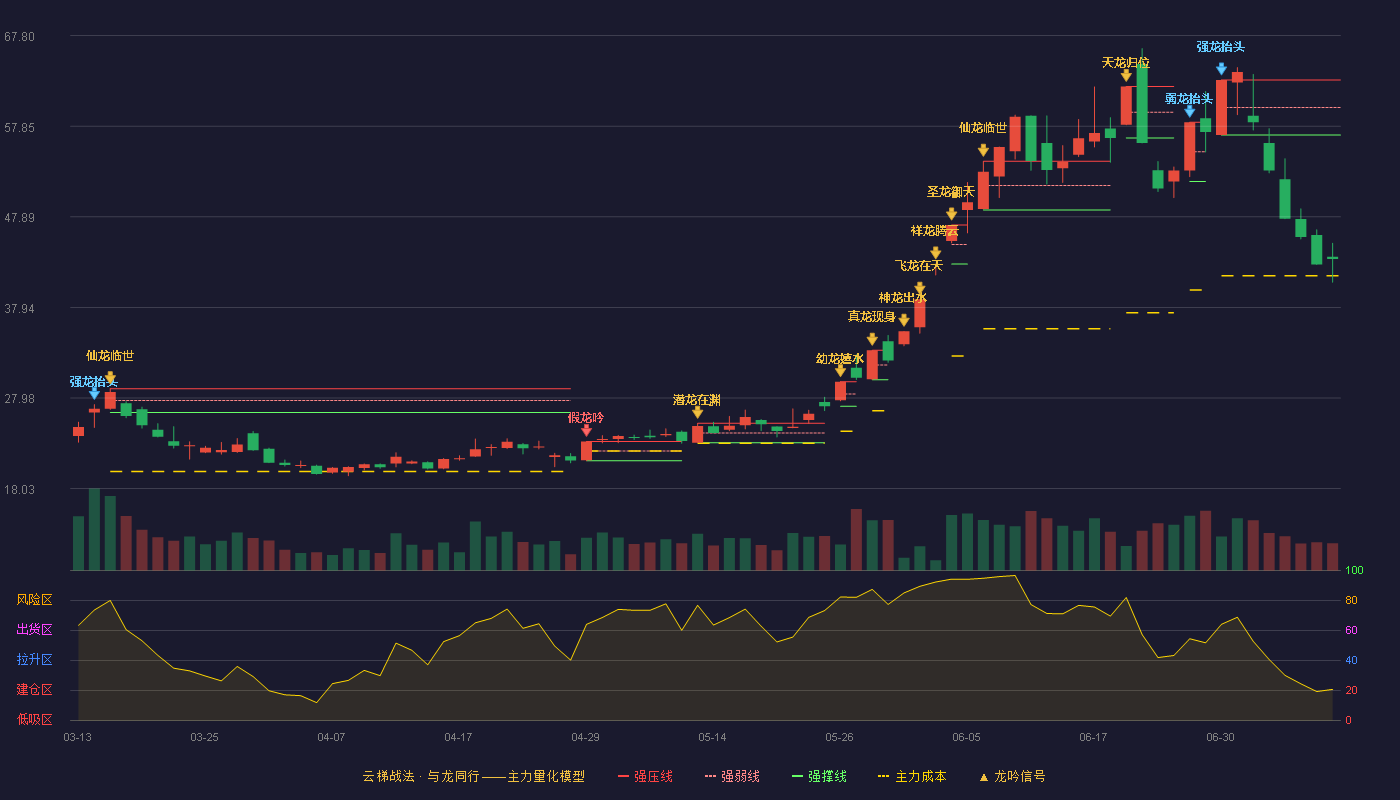Select the 飞龙在天 arrow marker
The width and height of the screenshot is (1400, 800).
(x=920, y=287)
